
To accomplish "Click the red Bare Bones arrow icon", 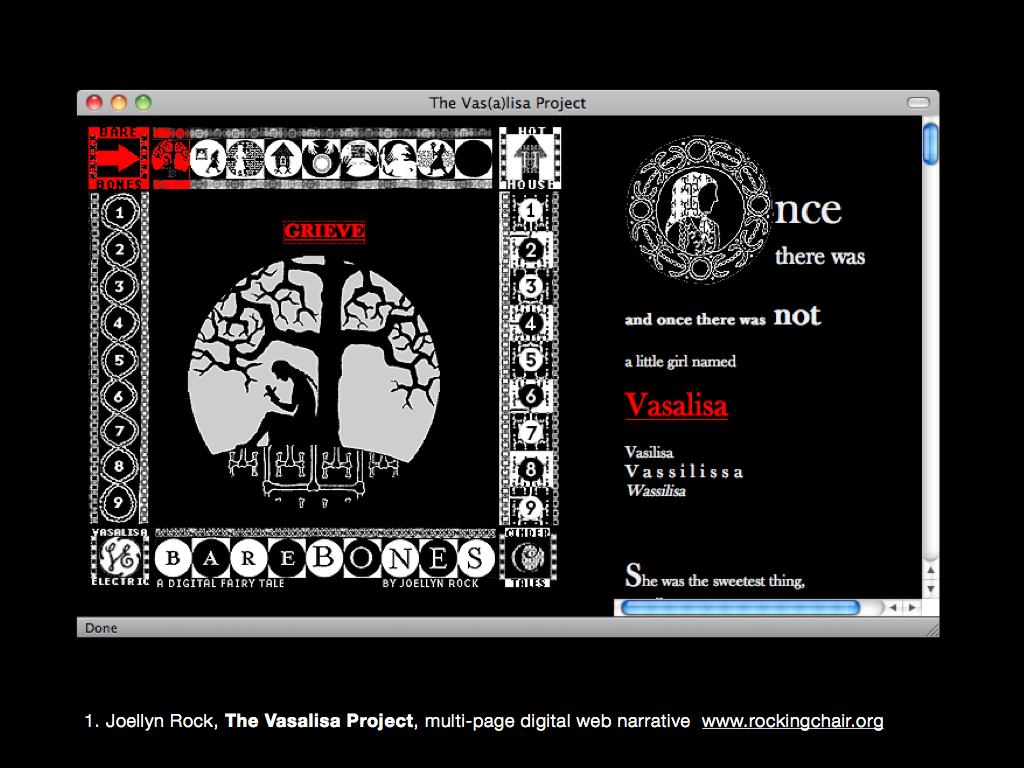I will [x=120, y=158].
